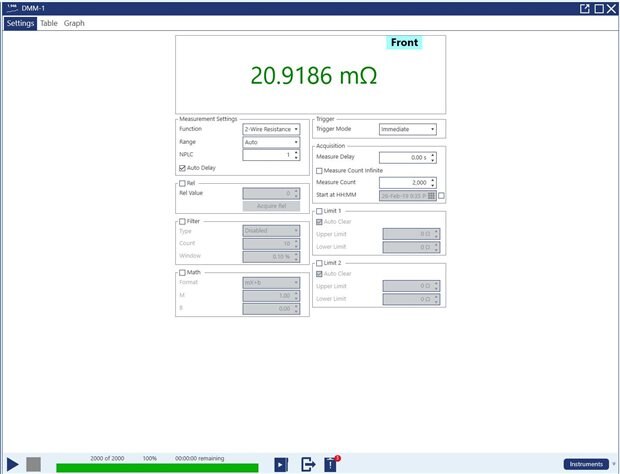Stop acquisition with the gray stop button
Viewport: 620px width, 474px height.
click(x=34, y=465)
